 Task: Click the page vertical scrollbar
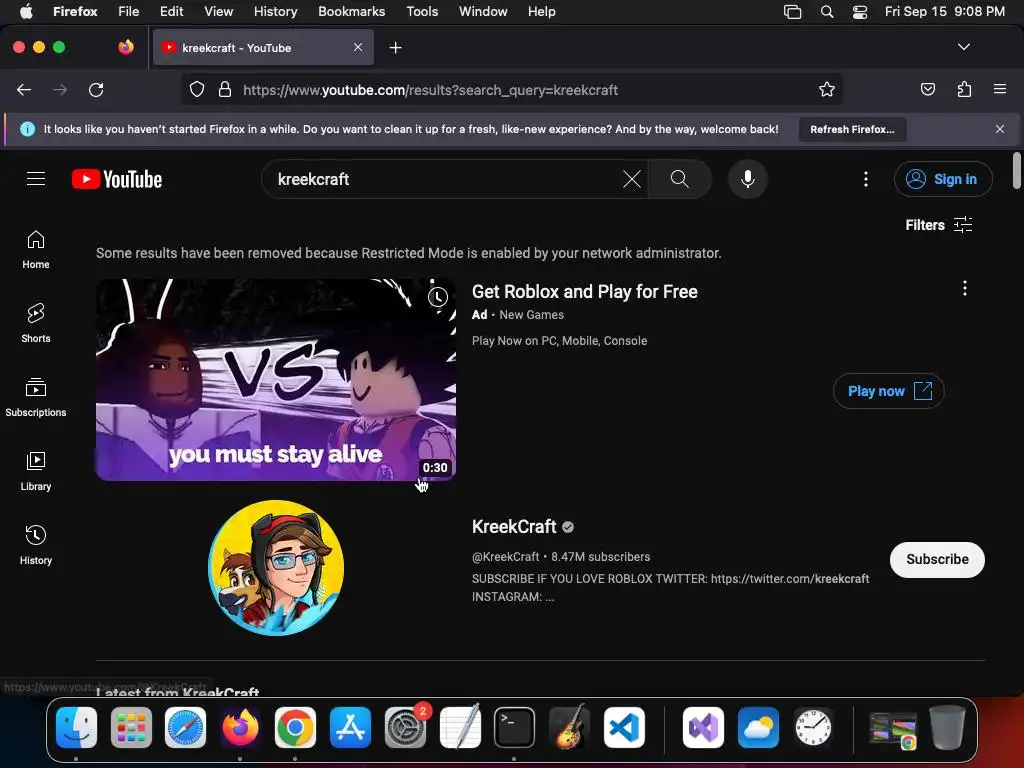pos(1016,170)
